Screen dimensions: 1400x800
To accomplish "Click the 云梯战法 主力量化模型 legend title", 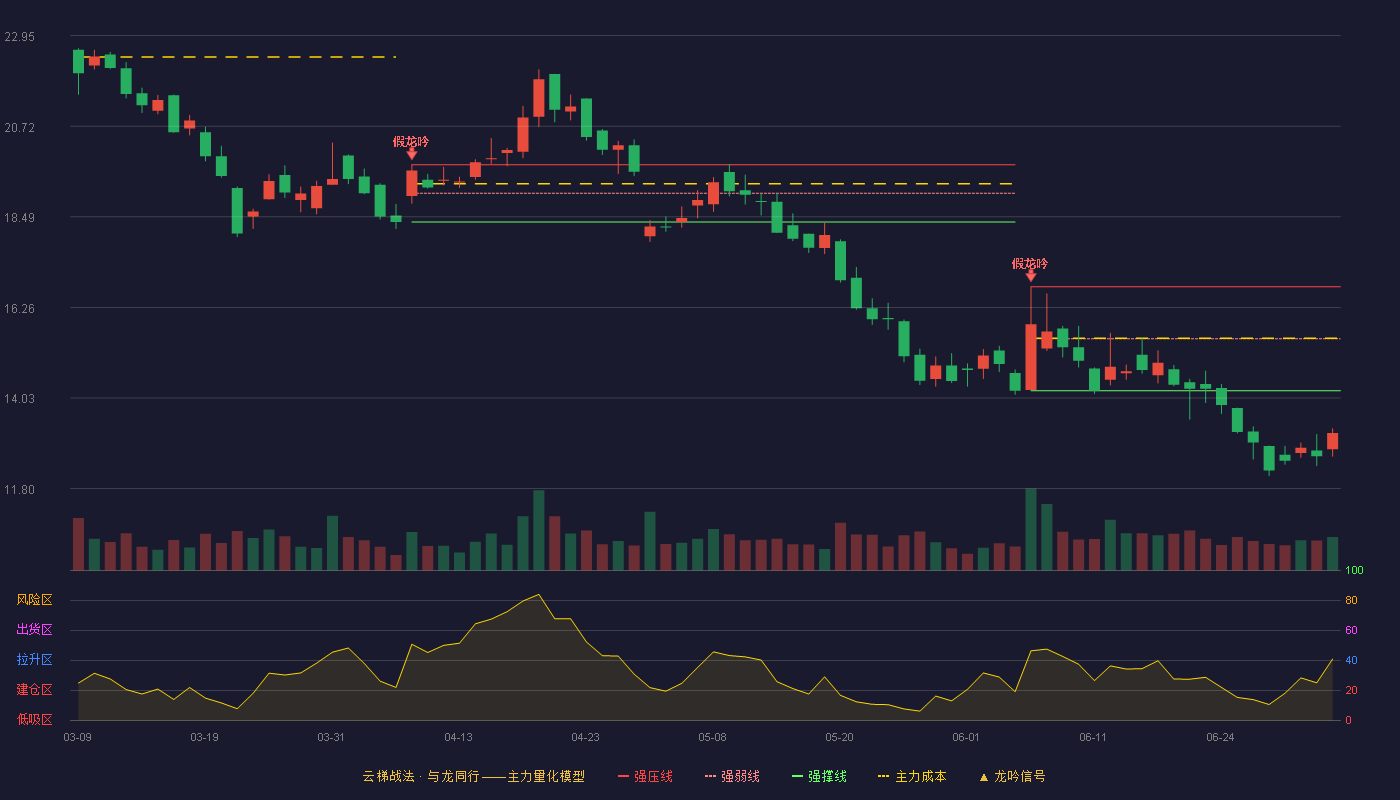I will [x=473, y=776].
